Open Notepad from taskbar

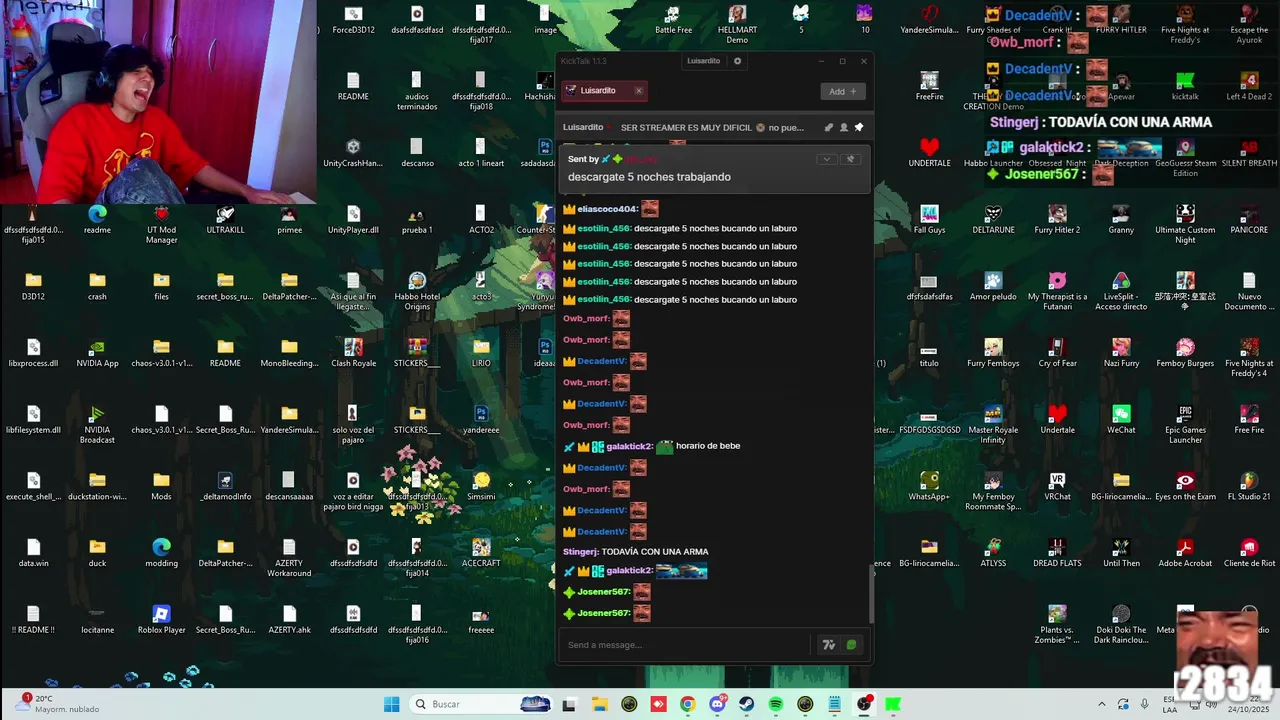(x=835, y=704)
